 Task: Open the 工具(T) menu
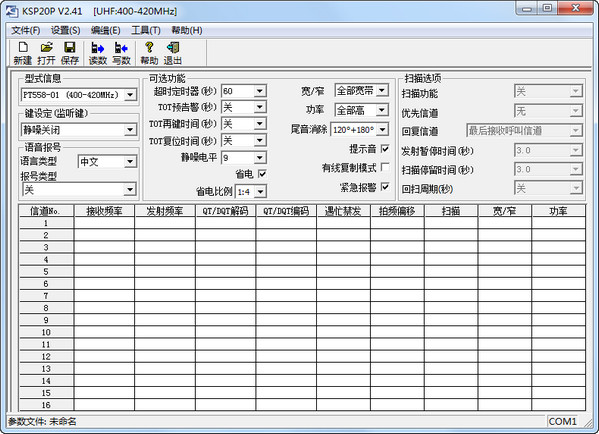click(146, 30)
